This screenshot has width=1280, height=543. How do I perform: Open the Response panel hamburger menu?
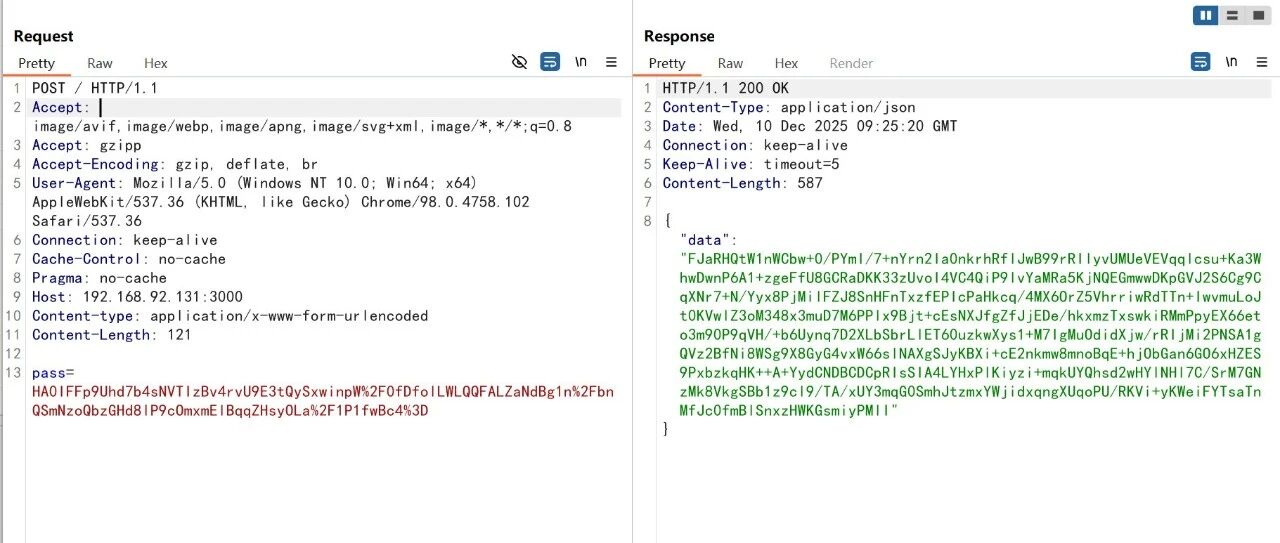[x=1262, y=62]
